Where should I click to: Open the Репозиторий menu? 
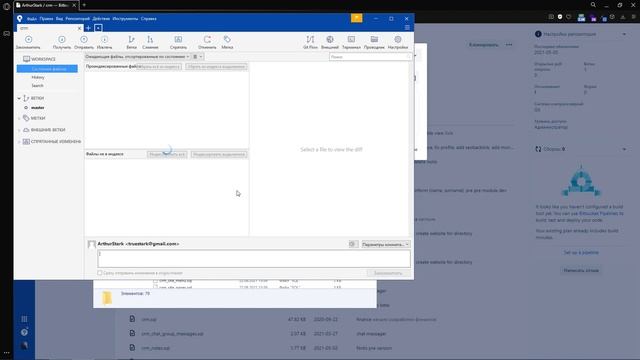tap(78, 19)
